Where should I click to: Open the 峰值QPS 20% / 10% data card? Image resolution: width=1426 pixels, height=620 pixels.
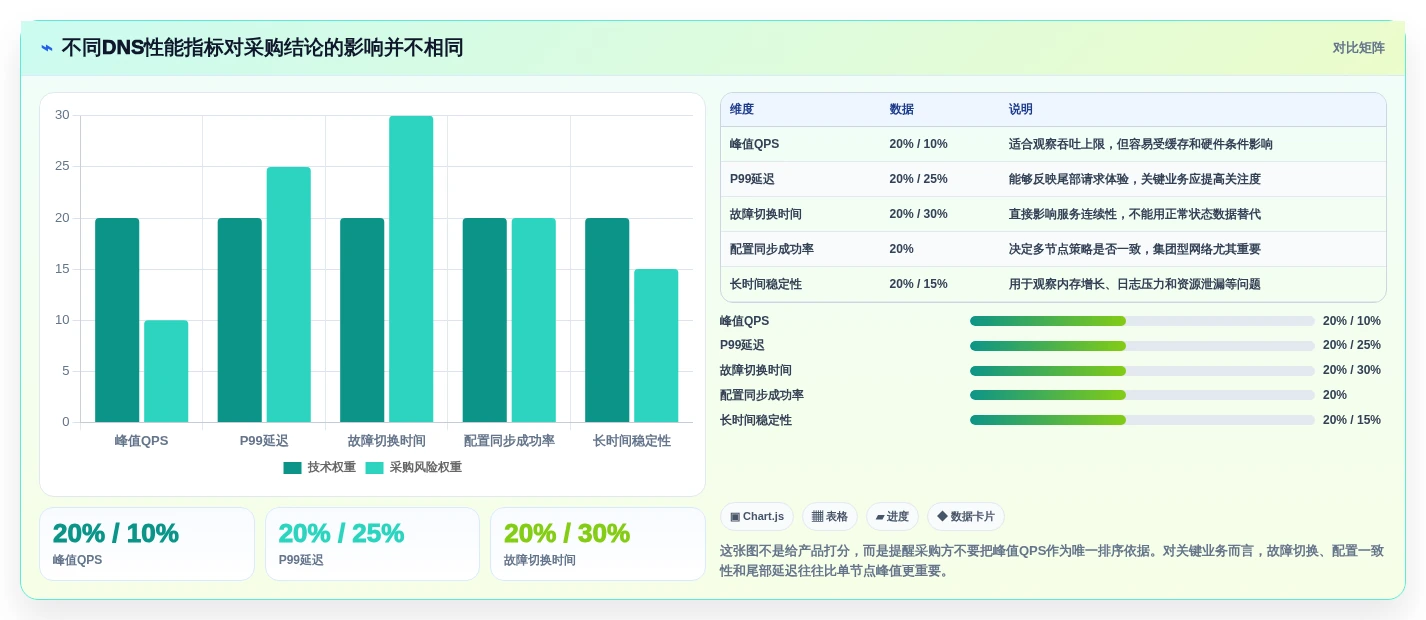tap(147, 544)
